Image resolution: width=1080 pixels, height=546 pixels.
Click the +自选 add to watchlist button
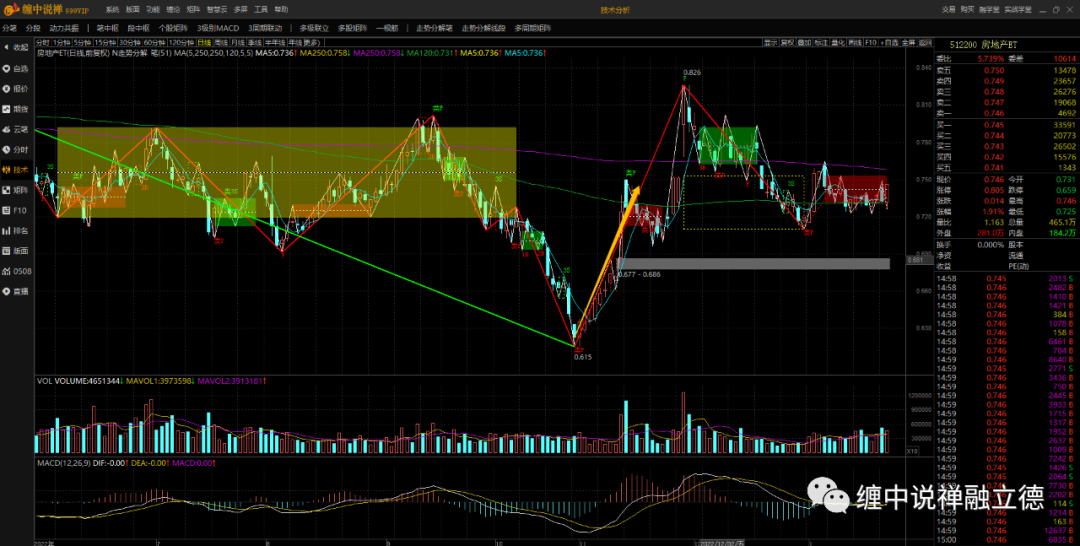[889, 43]
